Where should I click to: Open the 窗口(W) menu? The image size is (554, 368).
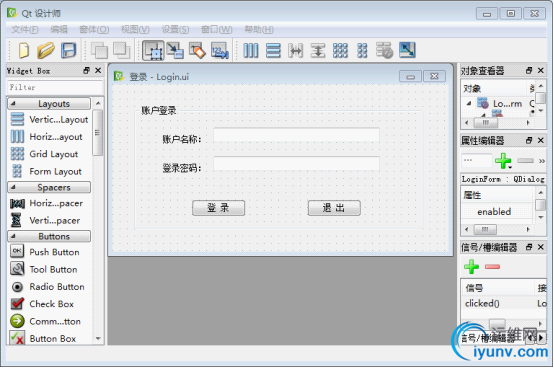click(x=217, y=29)
